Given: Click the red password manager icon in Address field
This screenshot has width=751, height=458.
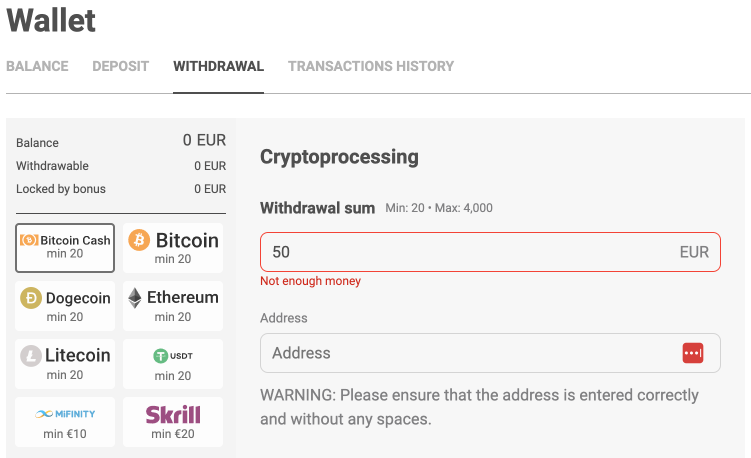Looking at the screenshot, I should 693,353.
